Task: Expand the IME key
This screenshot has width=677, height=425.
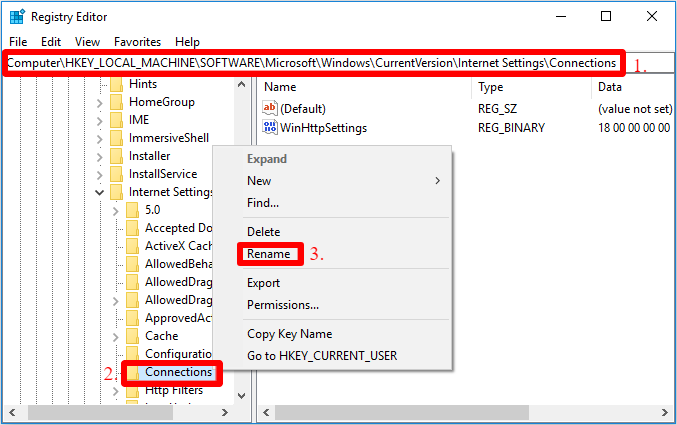Action: tap(100, 121)
